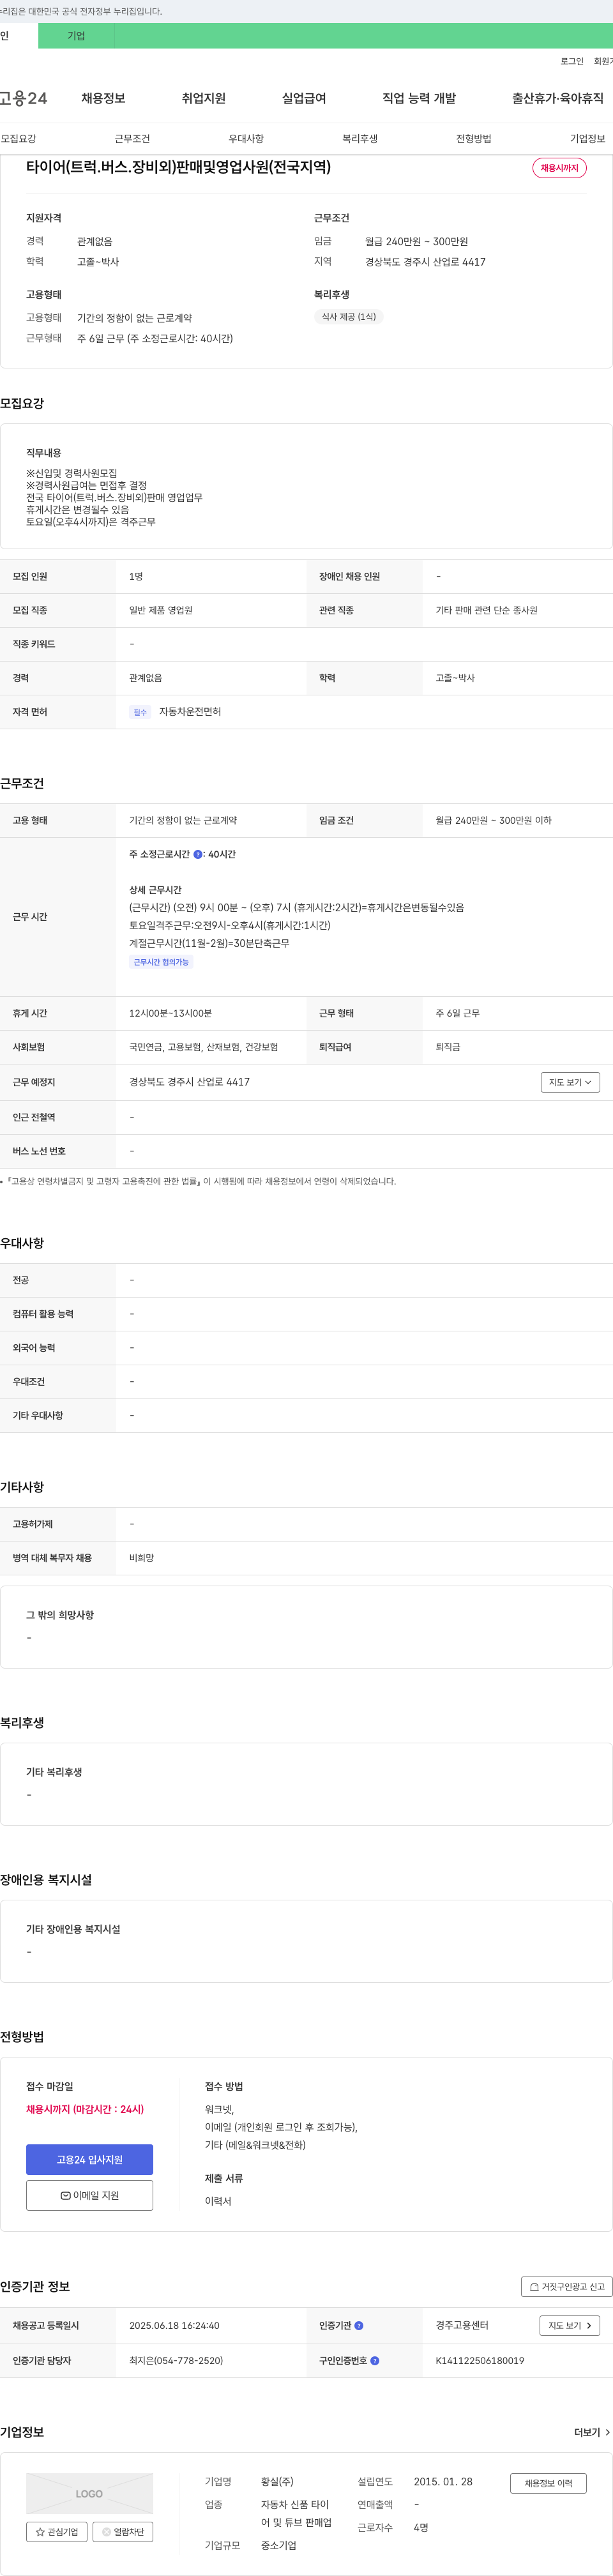Click the contact 최지은(054-778-2520)
This screenshot has width=613, height=2576.
[176, 2361]
